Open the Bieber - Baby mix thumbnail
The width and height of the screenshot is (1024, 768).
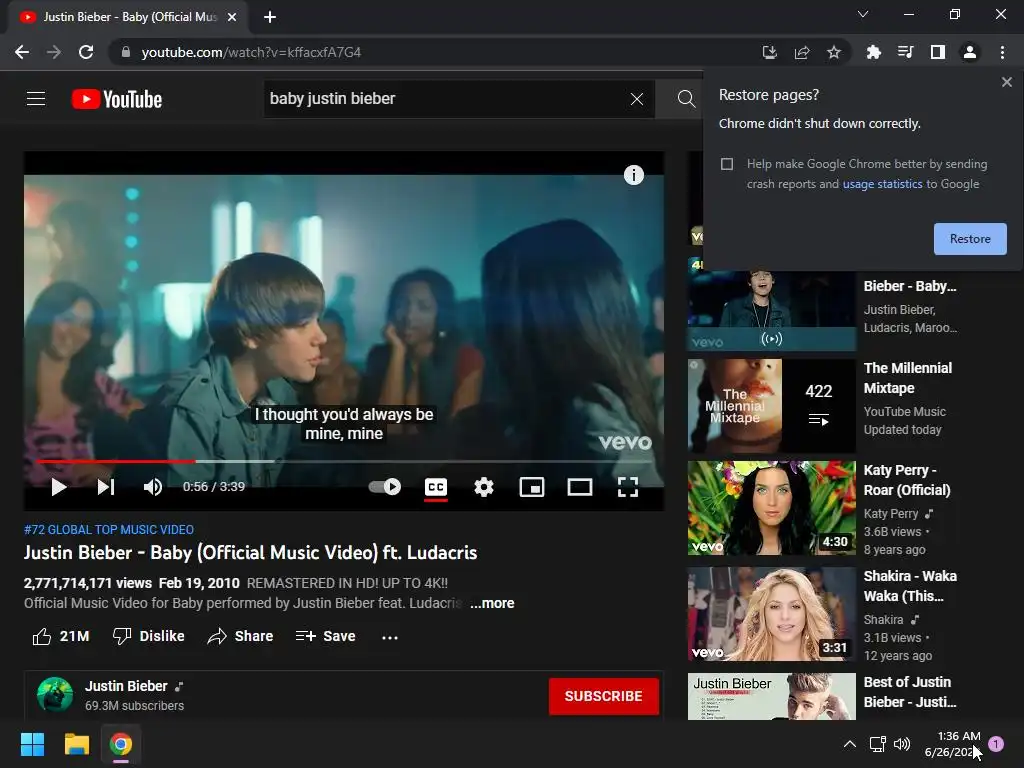pos(771,311)
